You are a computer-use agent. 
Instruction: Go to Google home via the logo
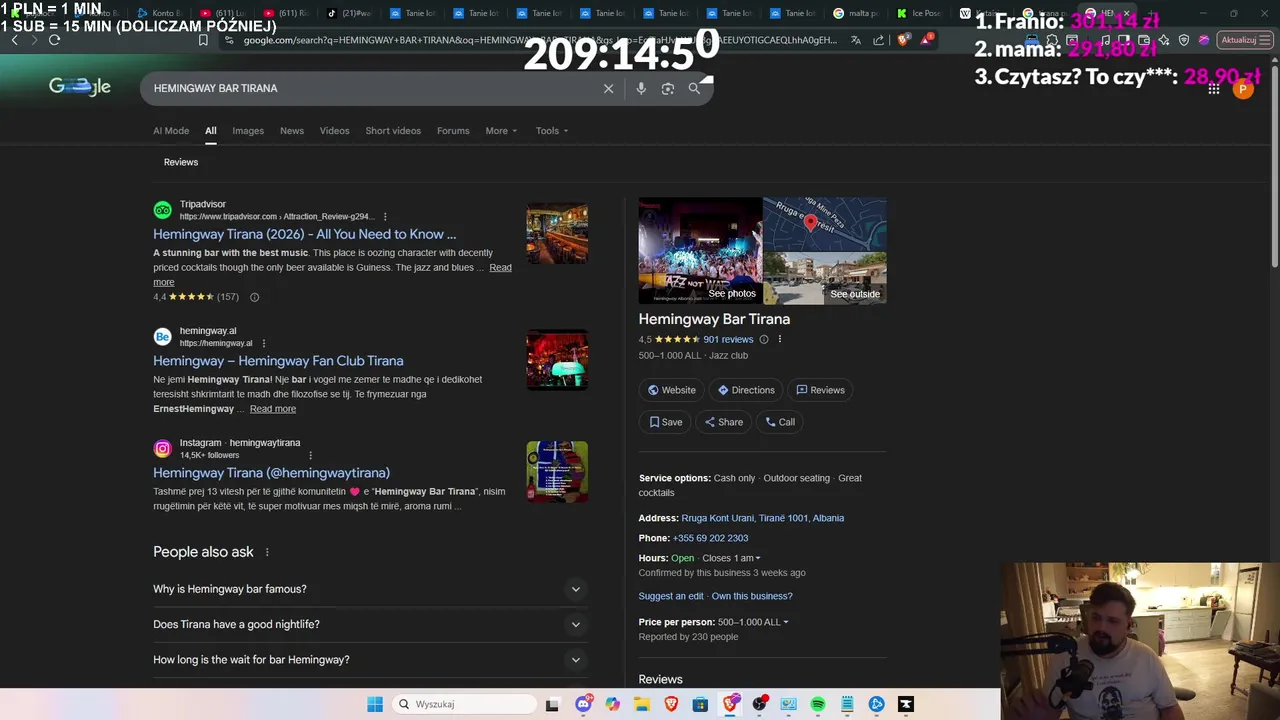80,87
